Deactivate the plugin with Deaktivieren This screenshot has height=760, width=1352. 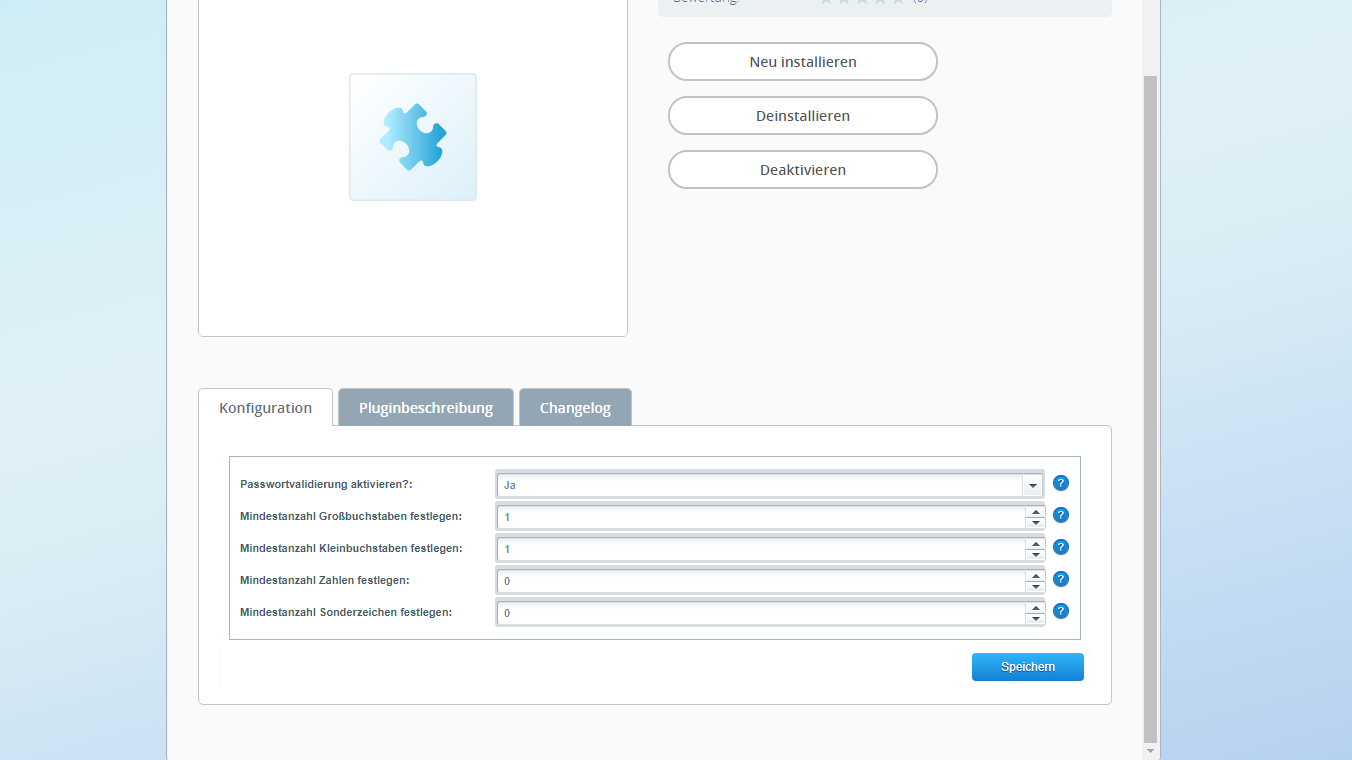click(x=802, y=170)
